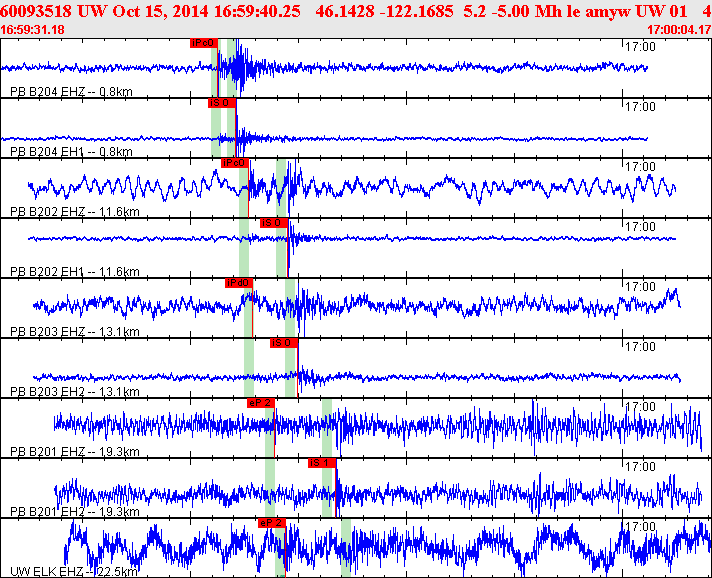Select the eP 2 pick flag on ELK EHZ
The image size is (712, 578).
coord(272,523)
